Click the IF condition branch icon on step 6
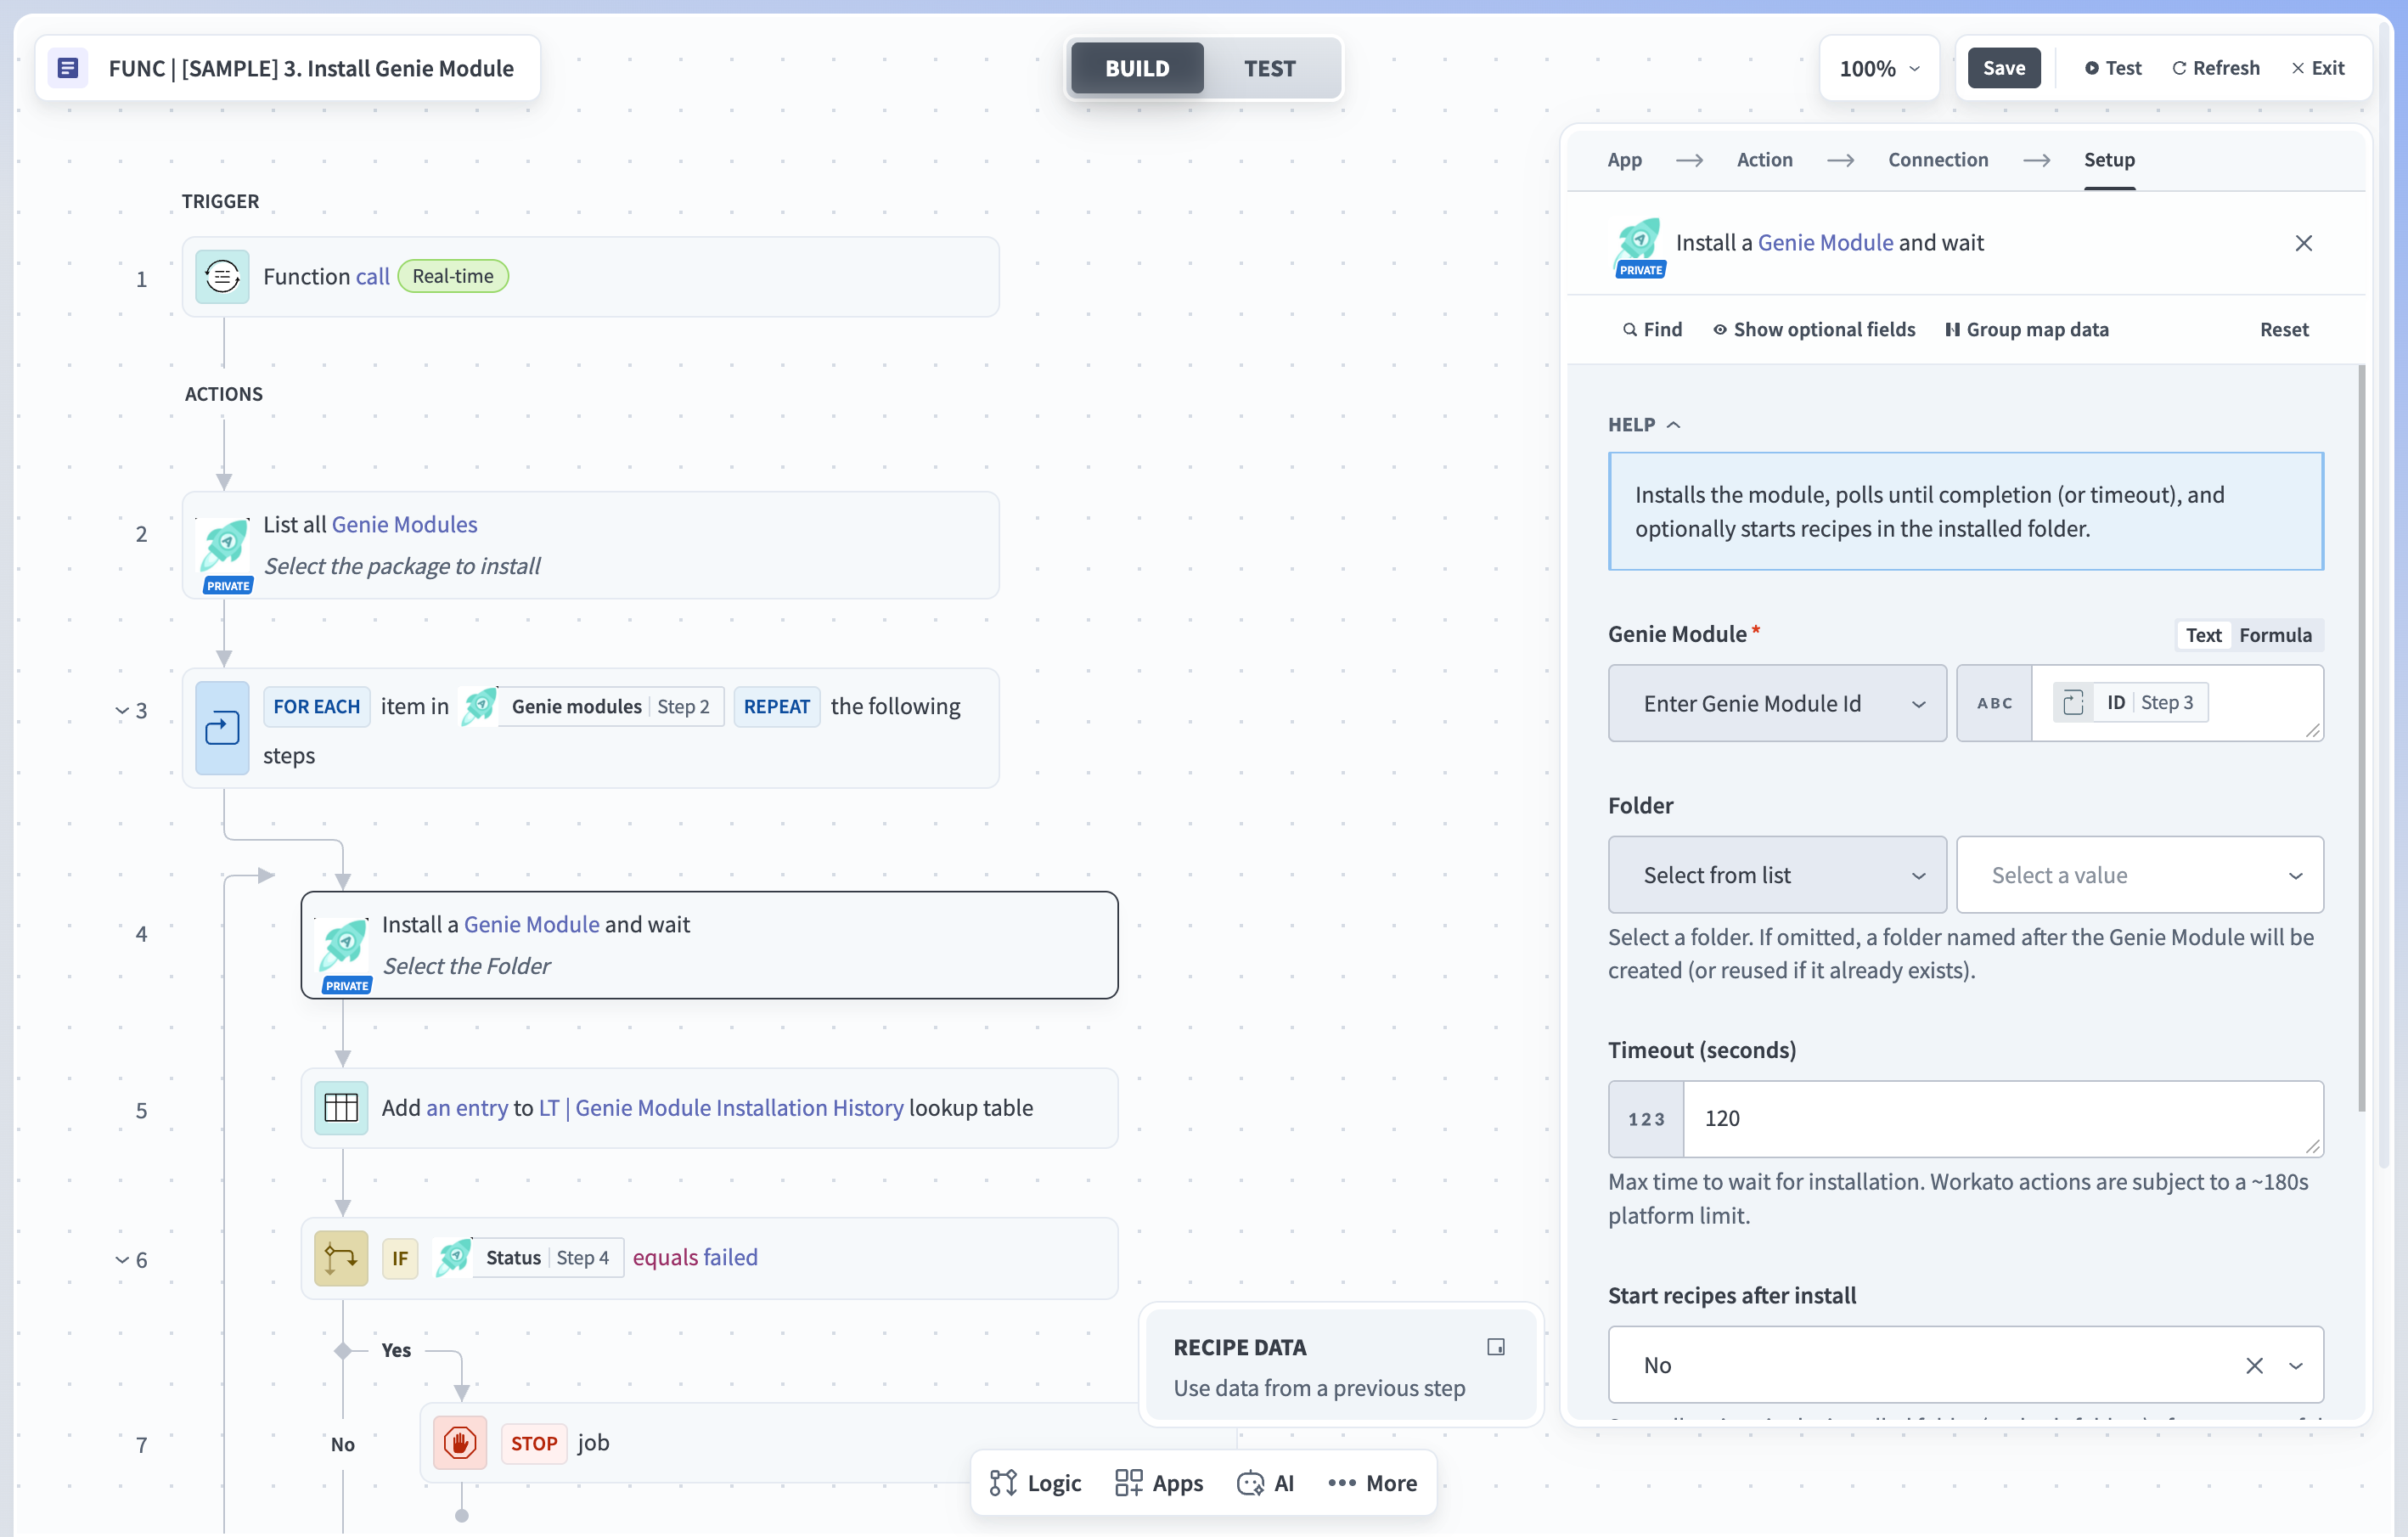The width and height of the screenshot is (2408, 1537). pos(341,1257)
